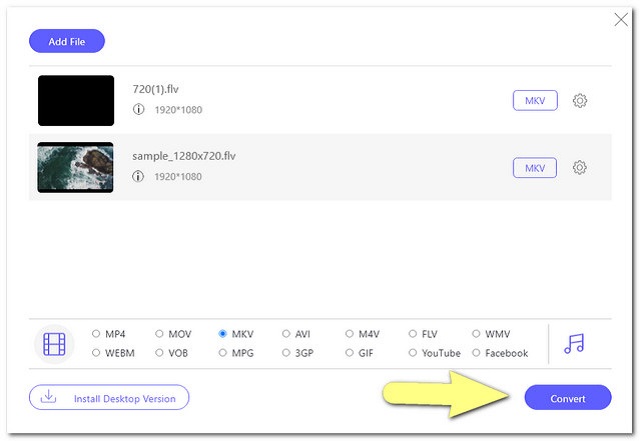This screenshot has height=441, width=640.
Task: Switch to audio formats music note icon
Action: pos(574,343)
